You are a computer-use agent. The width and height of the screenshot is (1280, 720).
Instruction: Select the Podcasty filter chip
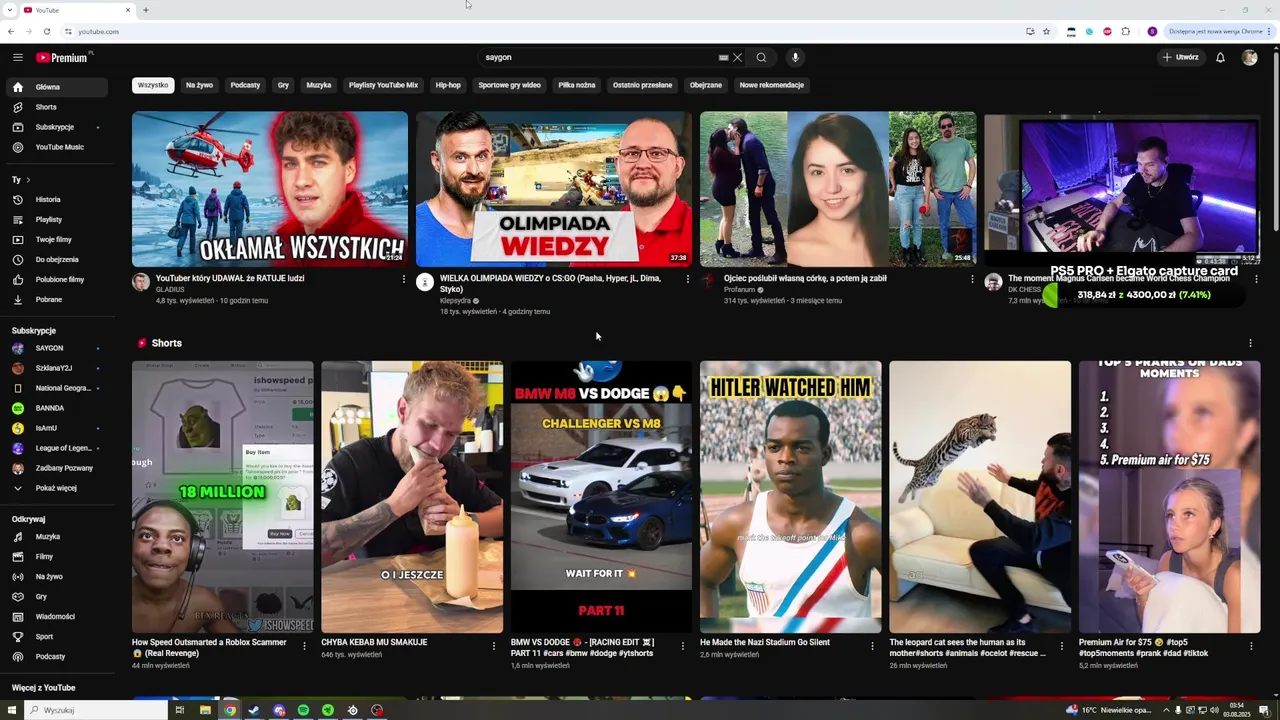[x=245, y=85]
